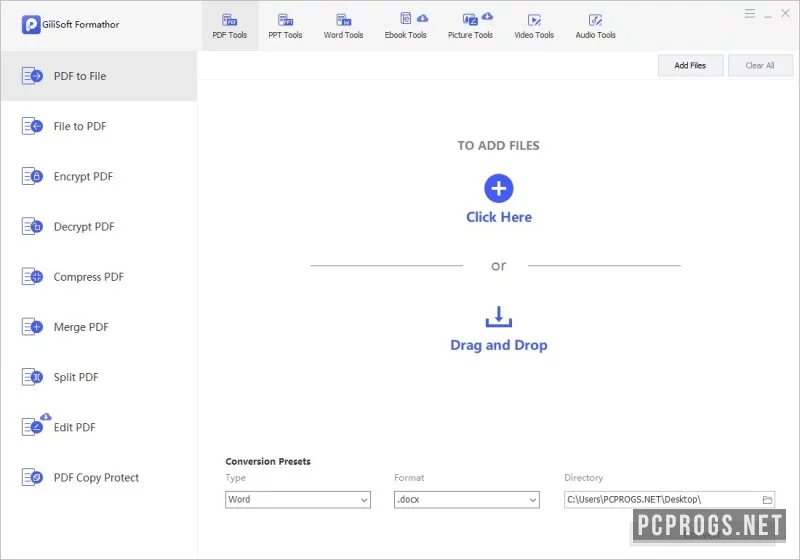Click the folder browse icon in Directory

point(767,500)
